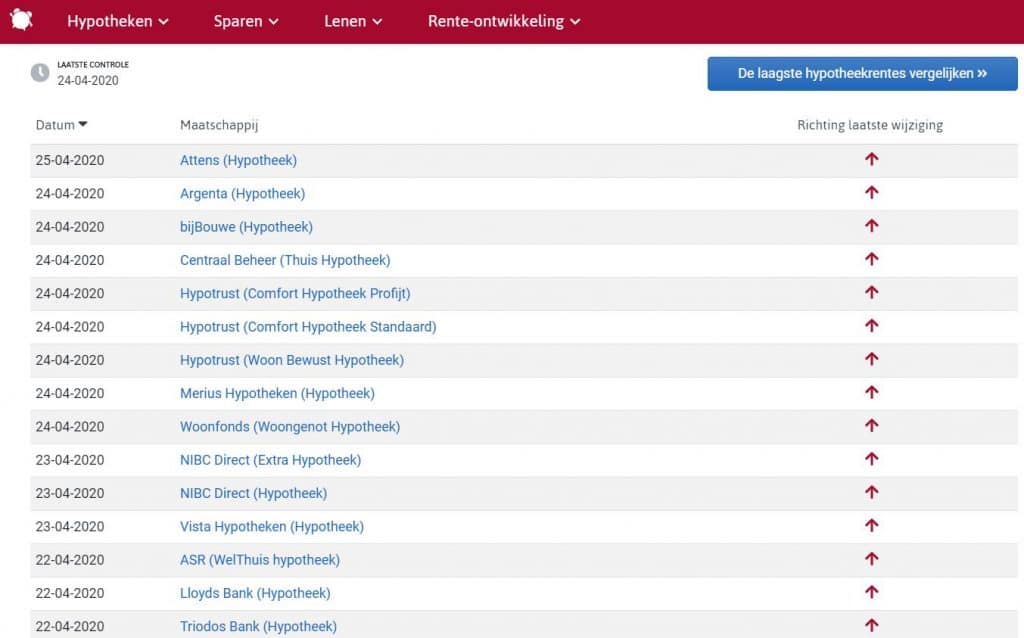The height and width of the screenshot is (638, 1024).
Task: Click the date in ASR WelThuis row
Action: pyautogui.click(x=70, y=560)
